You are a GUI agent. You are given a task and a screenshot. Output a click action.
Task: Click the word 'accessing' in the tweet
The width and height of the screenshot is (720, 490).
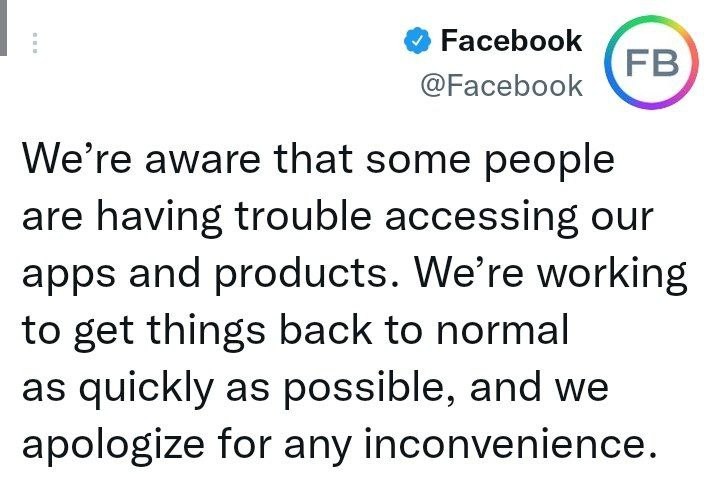point(481,220)
